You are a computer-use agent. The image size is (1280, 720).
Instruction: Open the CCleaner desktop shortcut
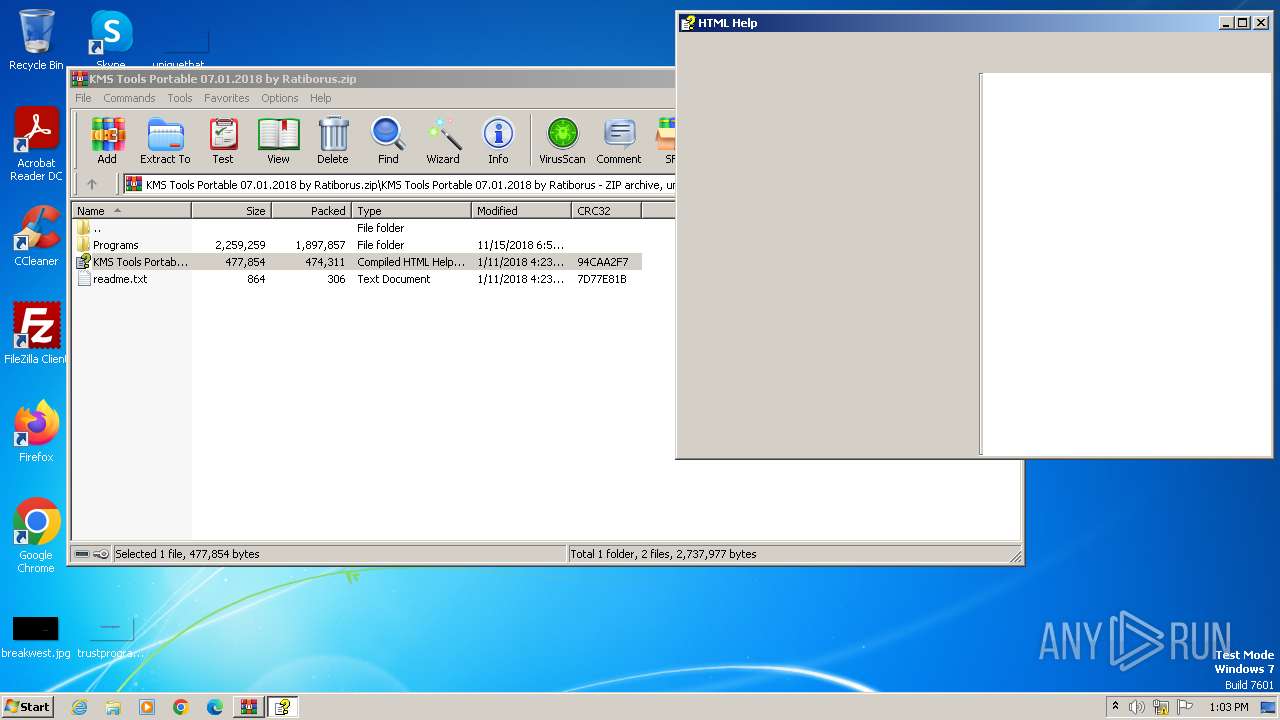[36, 236]
